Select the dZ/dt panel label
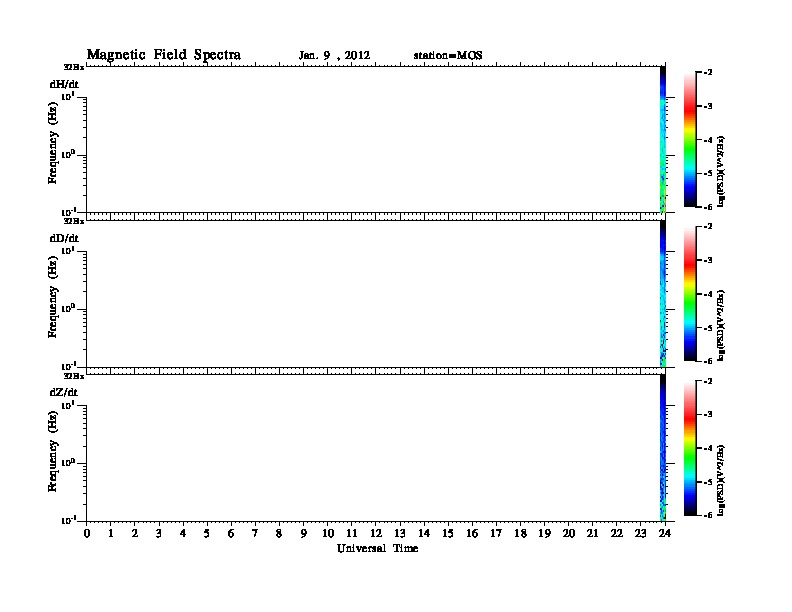 [64, 392]
